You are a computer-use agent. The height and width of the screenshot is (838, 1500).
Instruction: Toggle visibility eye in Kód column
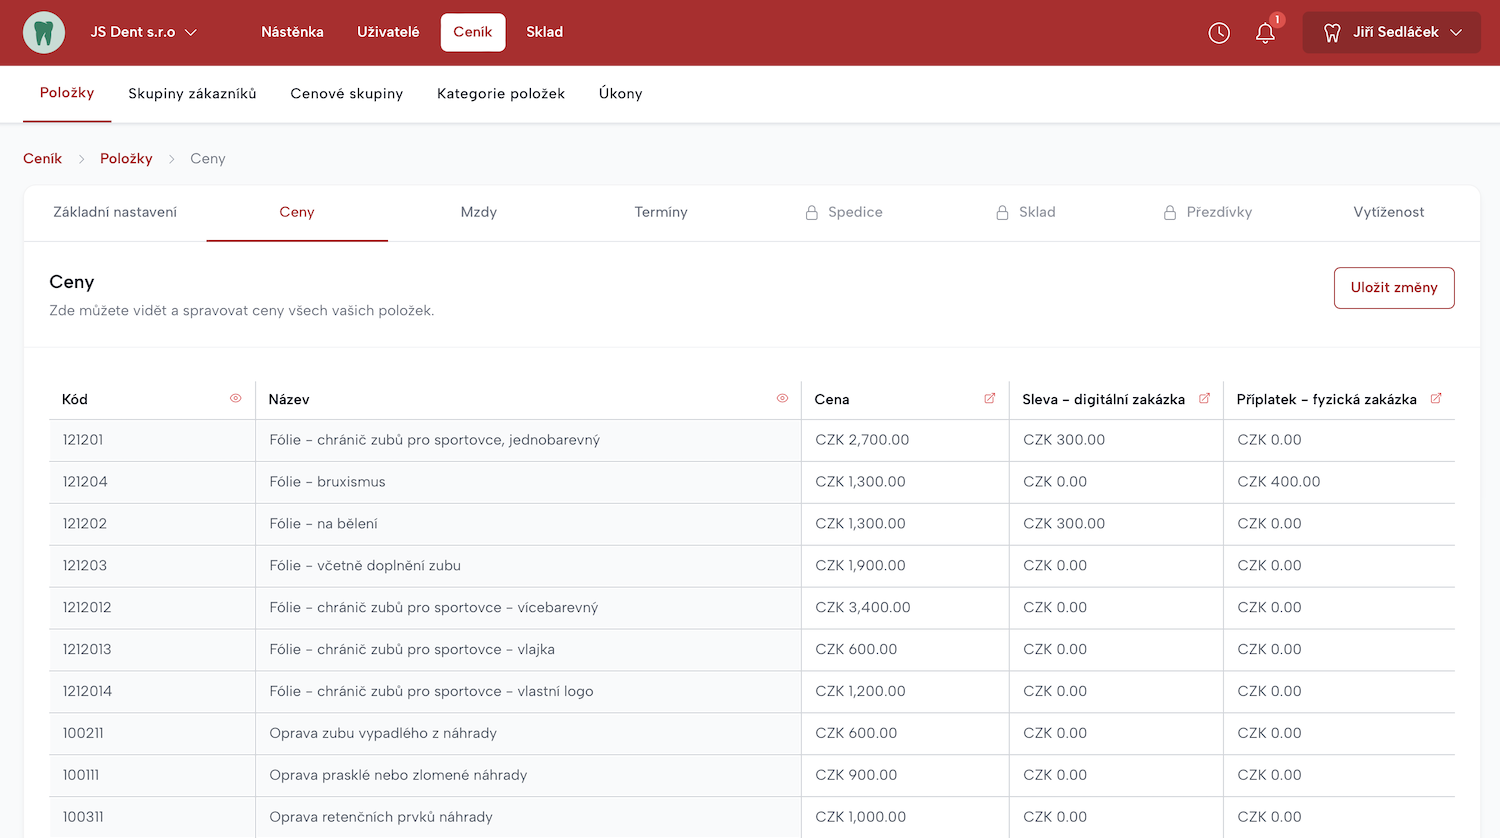236,398
